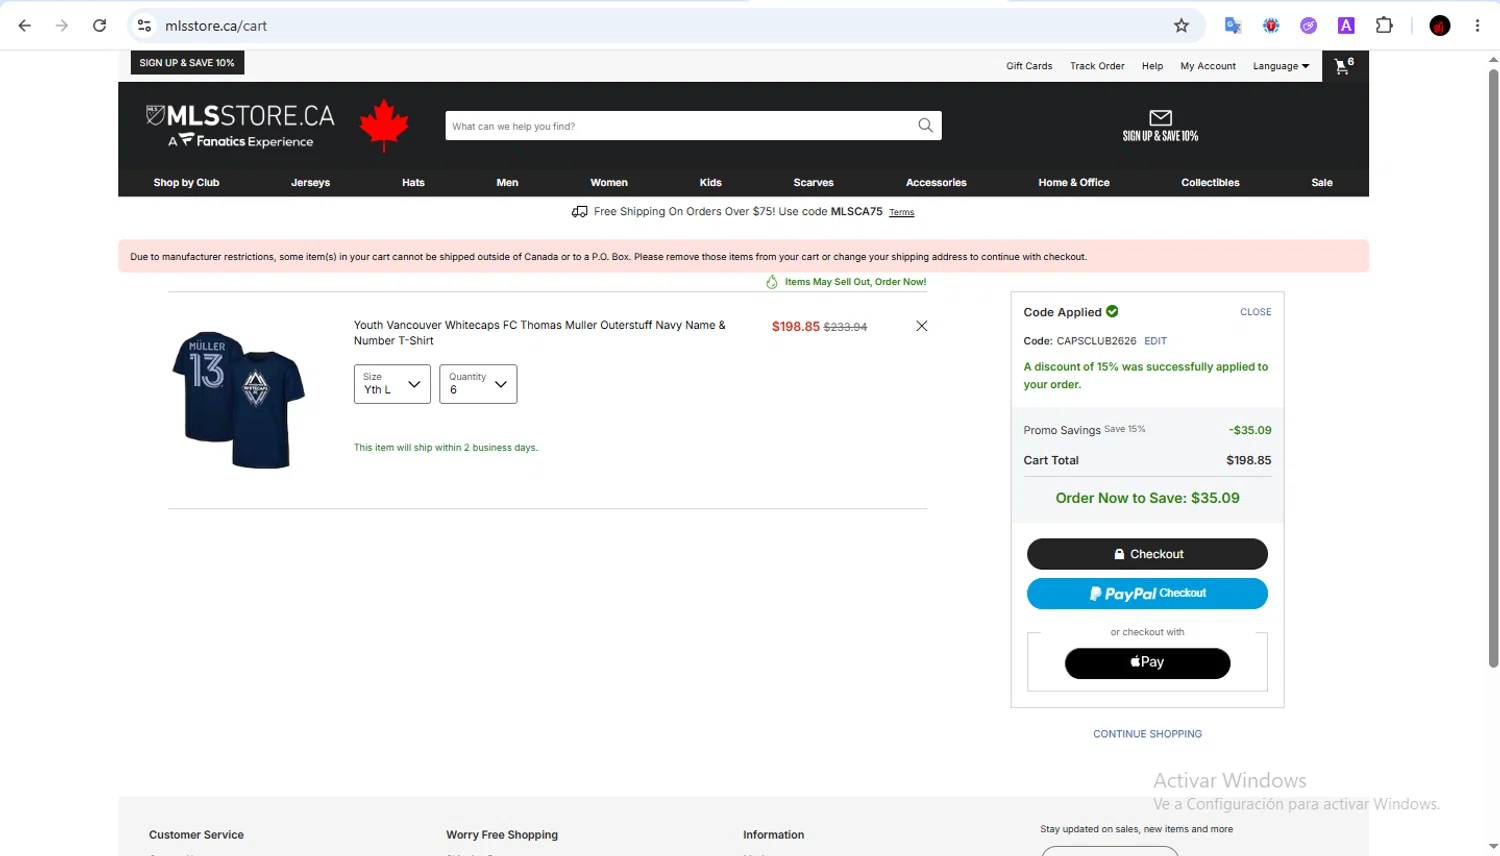Viewport: 1500px width, 856px height.
Task: Click the MLSStore.ca logo
Action: (x=240, y=127)
